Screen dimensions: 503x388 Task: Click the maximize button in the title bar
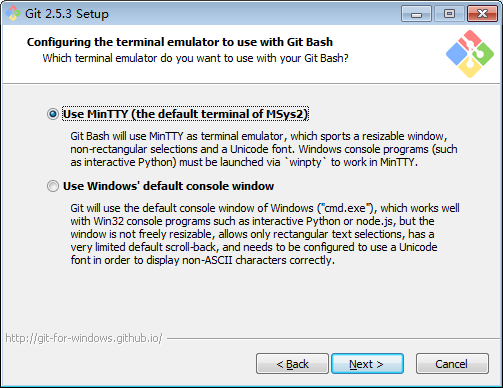[x=449, y=14]
